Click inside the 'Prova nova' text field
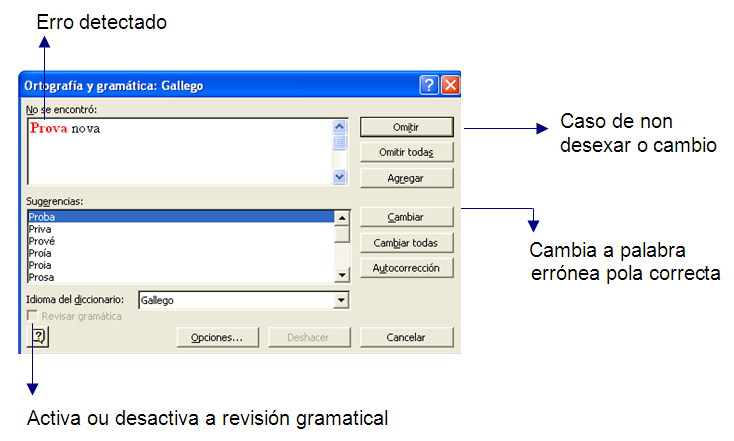Screen dimensions: 734x441 (180, 150)
